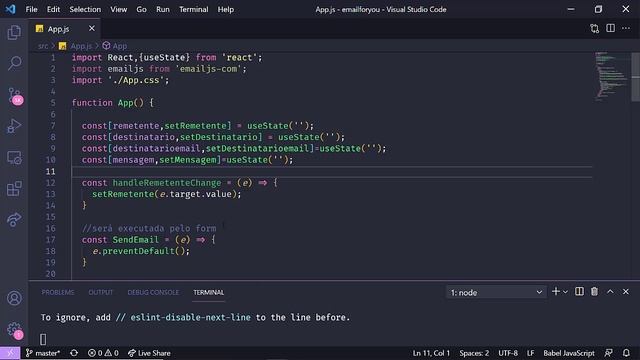Viewport: 640px width, 360px height.
Task: Close the App.js editor tab
Action: pyautogui.click(x=91, y=28)
